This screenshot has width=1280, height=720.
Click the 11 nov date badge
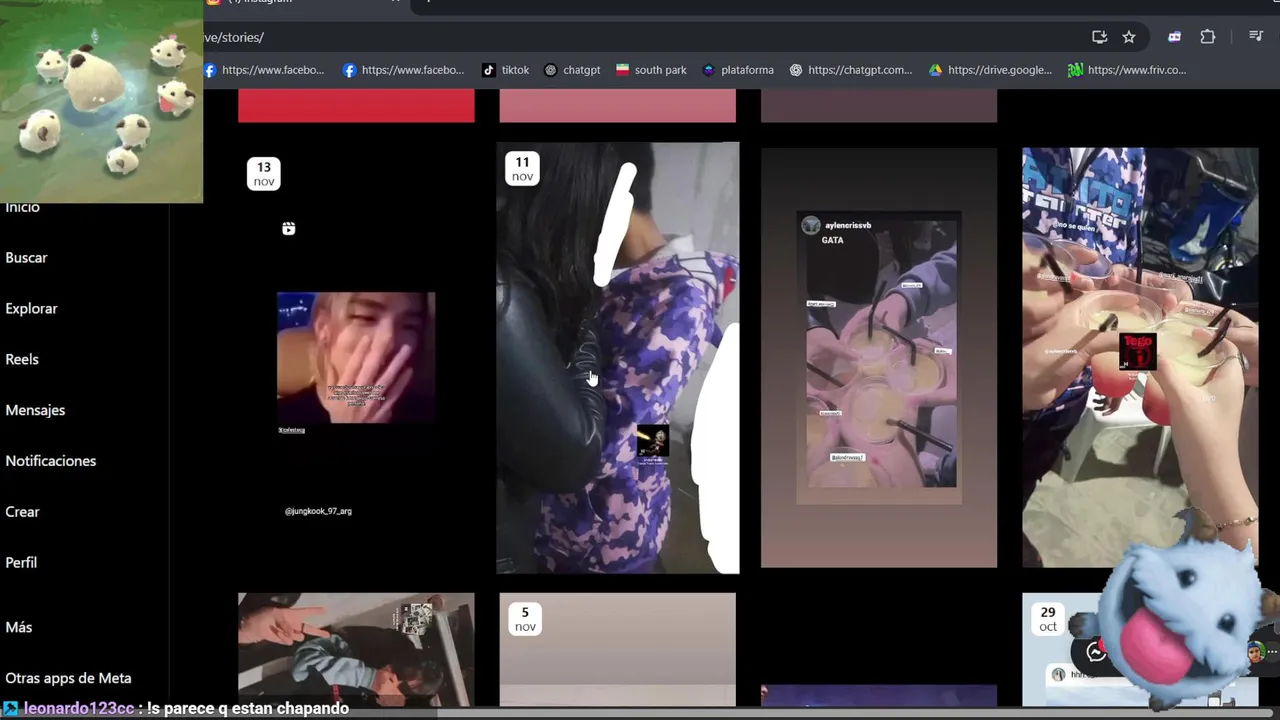(x=522, y=168)
